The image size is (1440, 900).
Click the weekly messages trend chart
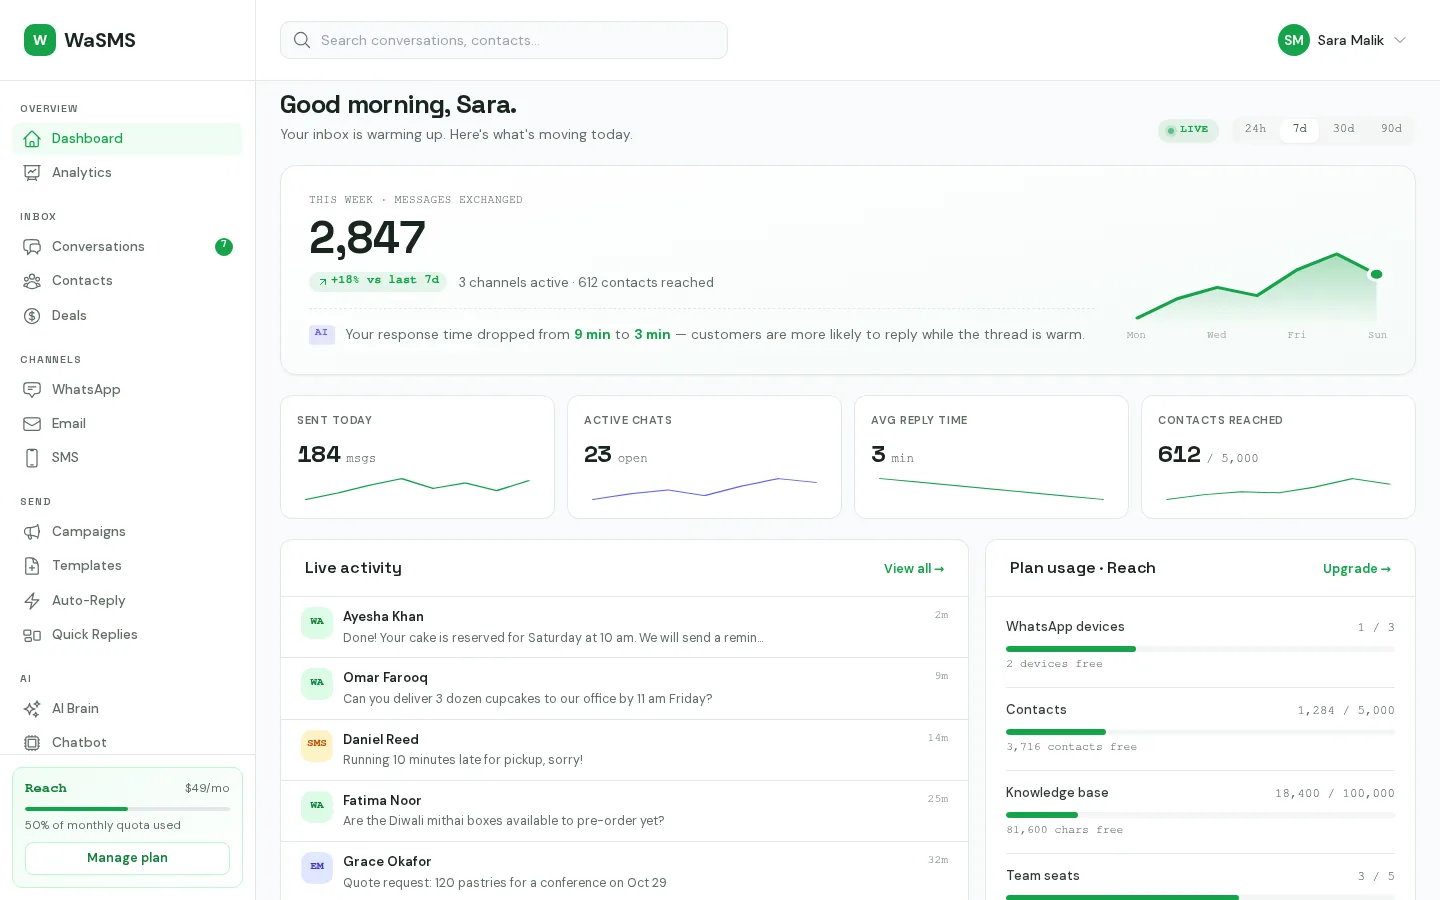pos(1257,295)
